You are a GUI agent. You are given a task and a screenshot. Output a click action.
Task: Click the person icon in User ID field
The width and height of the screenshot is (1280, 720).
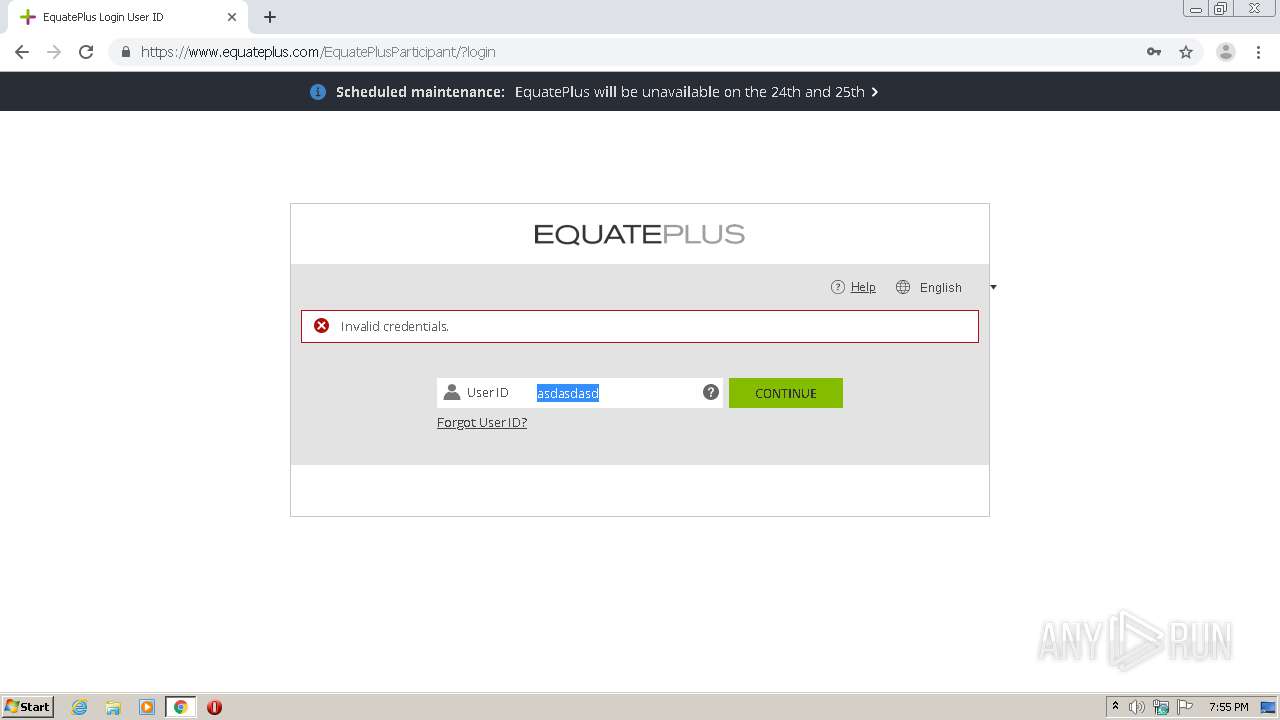[x=452, y=392]
